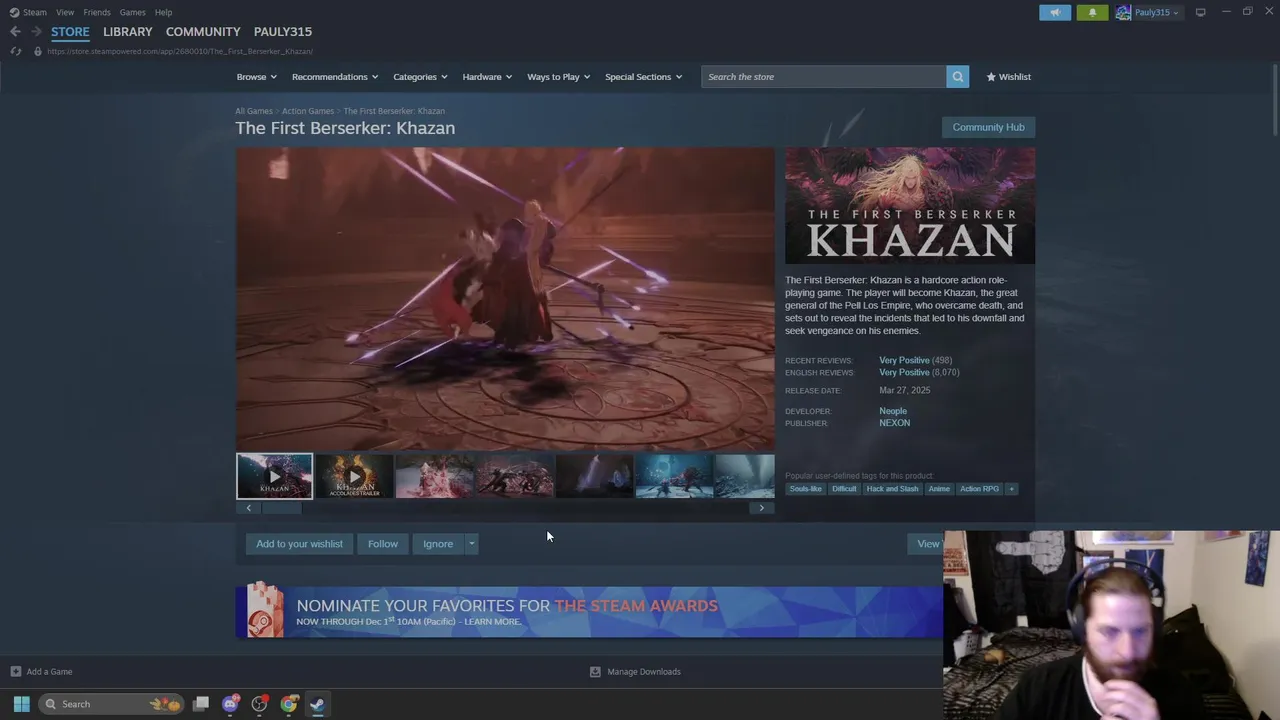Stop or reload the store page
The image size is (1280, 720).
tap(15, 51)
